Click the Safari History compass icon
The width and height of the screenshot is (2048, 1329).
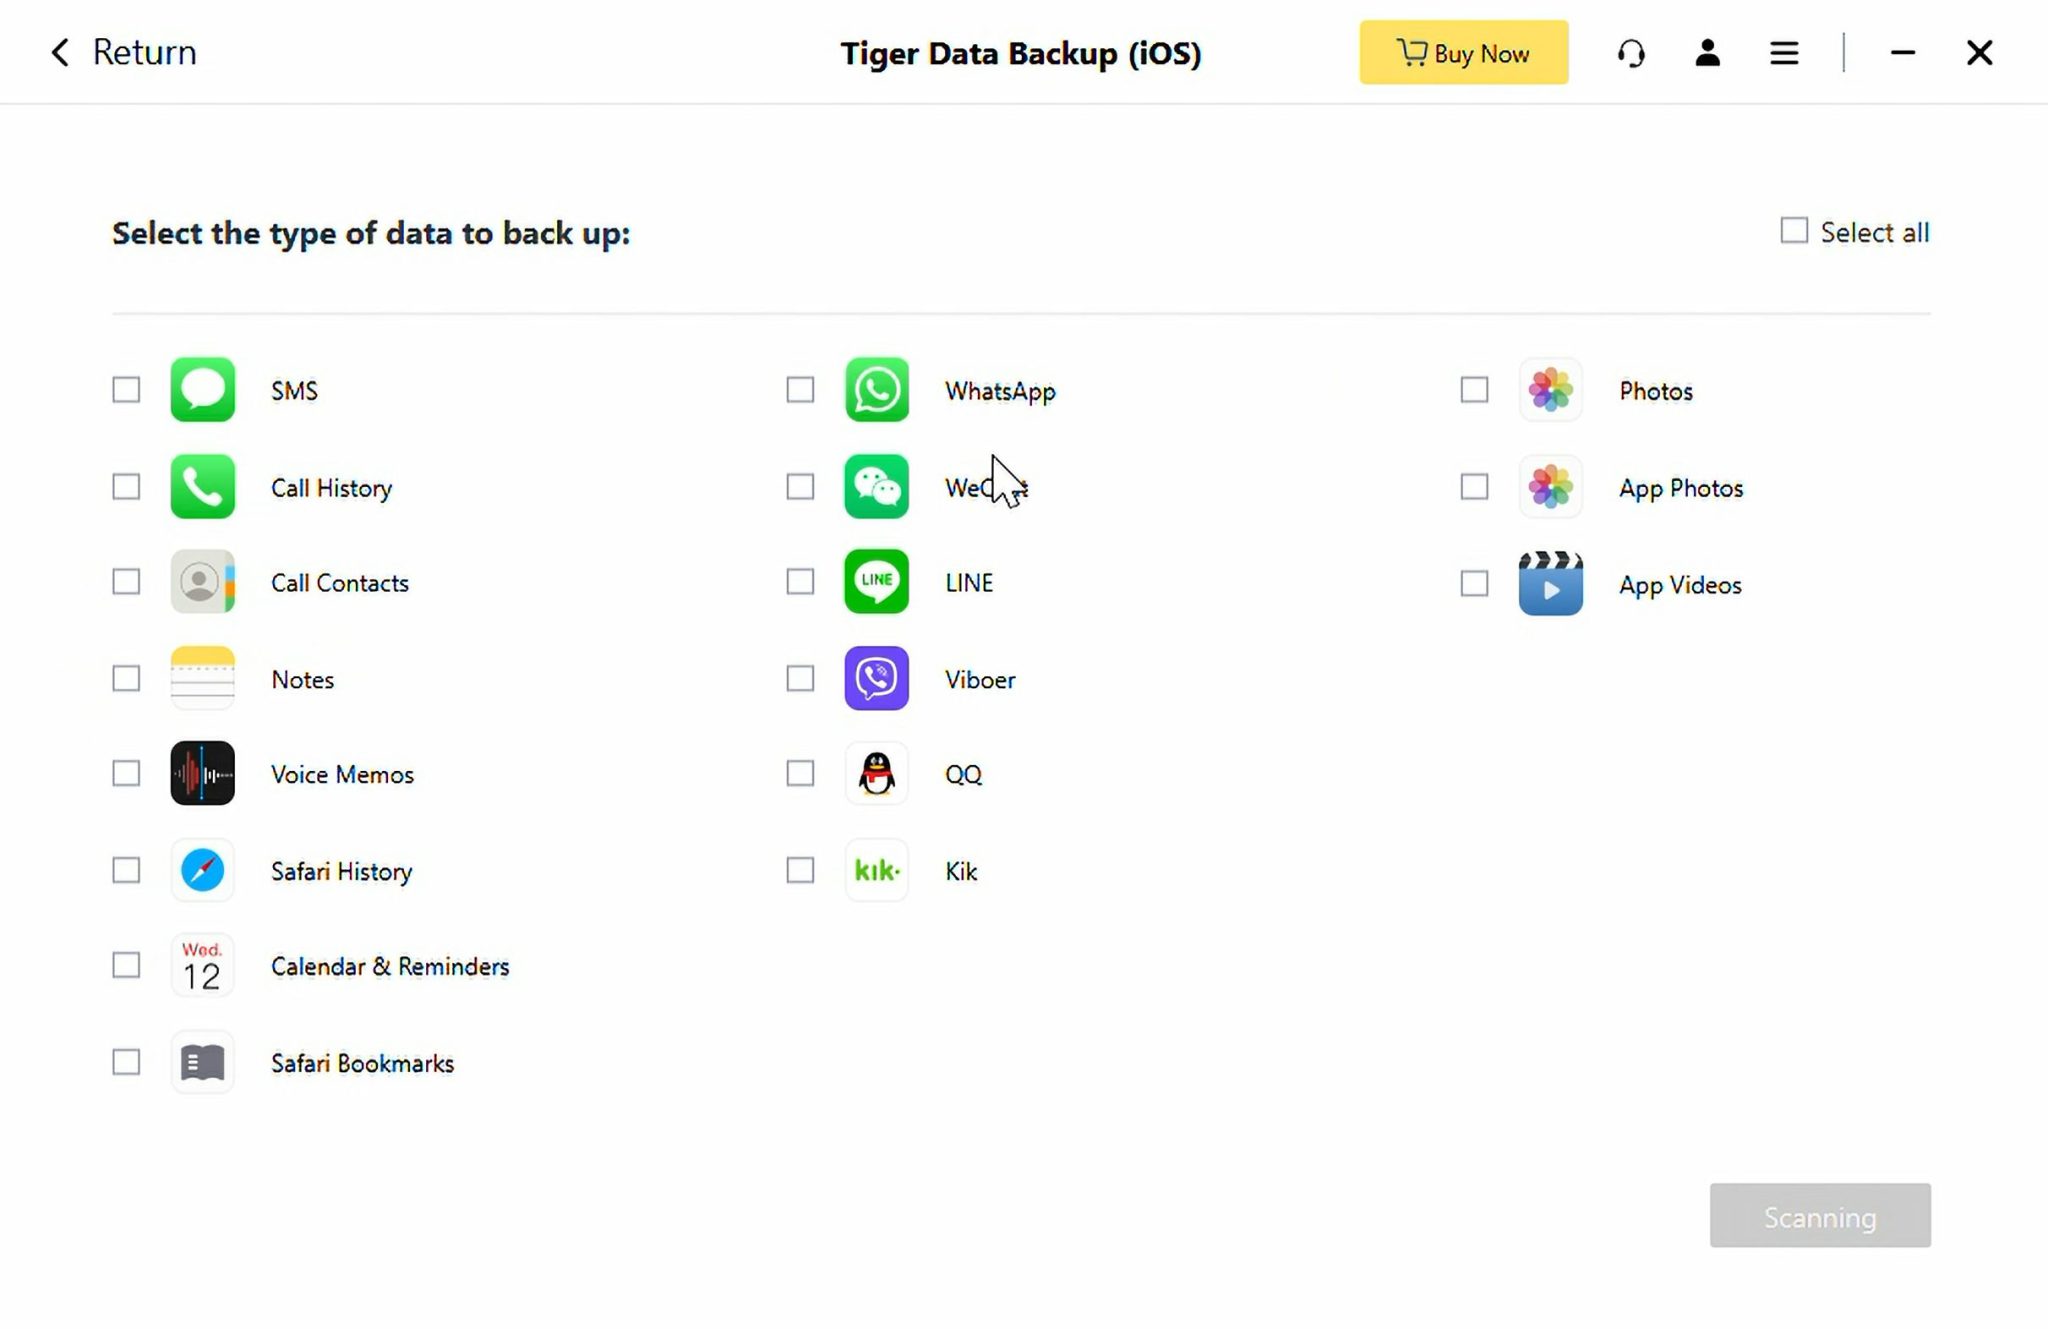202,871
